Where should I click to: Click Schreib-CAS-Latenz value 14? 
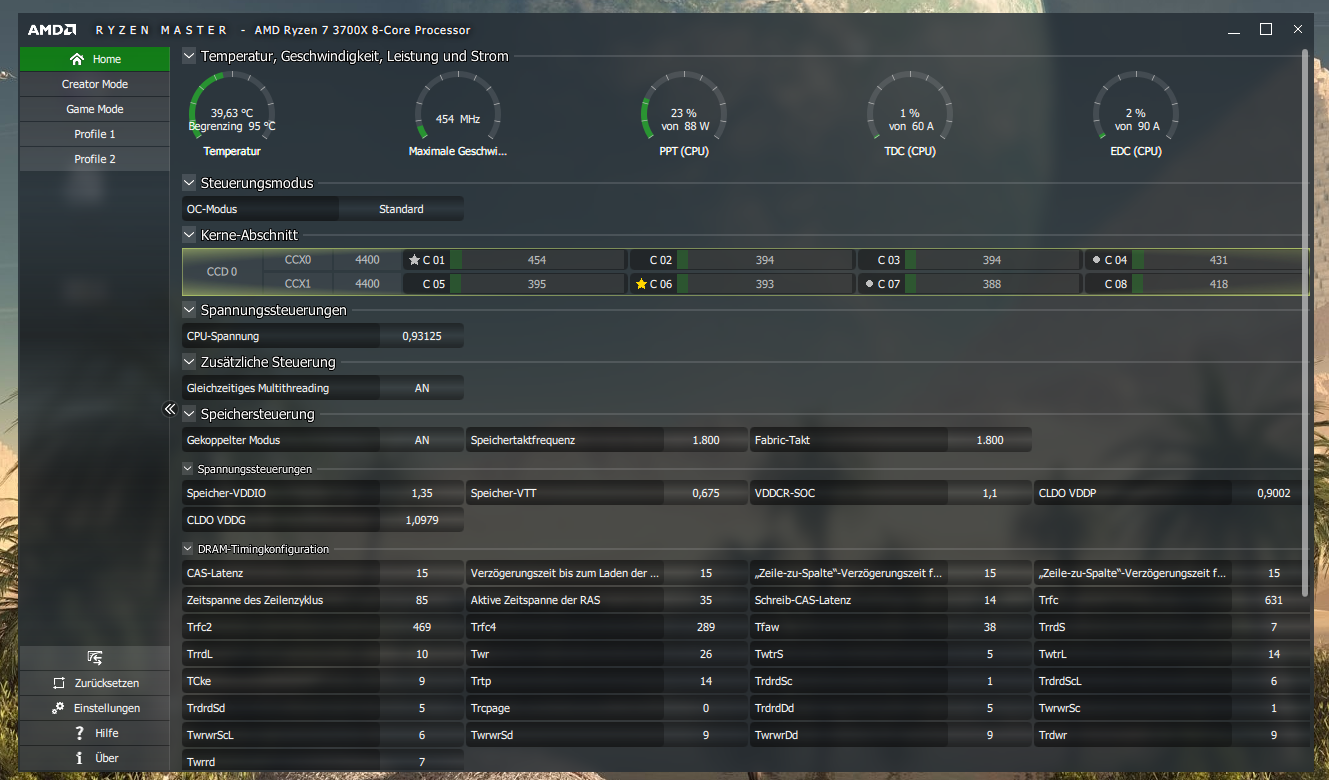click(990, 600)
